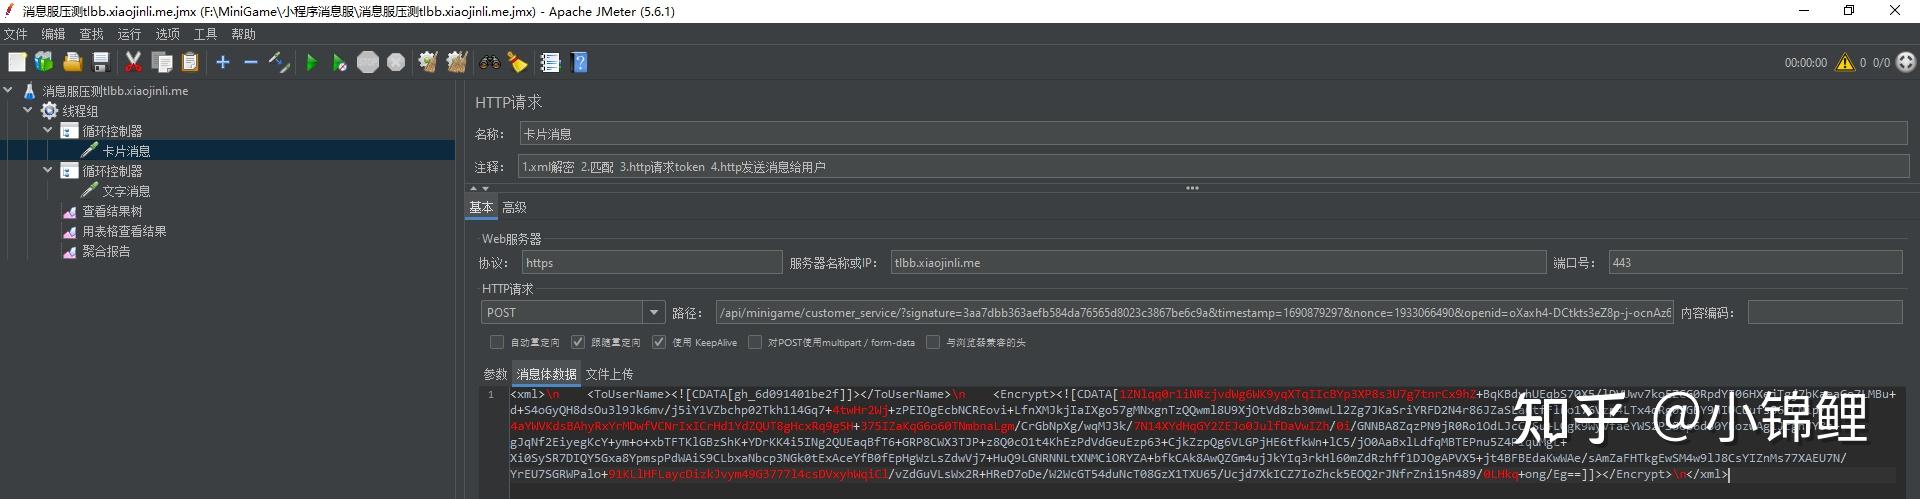Image resolution: width=1920 pixels, height=499 pixels.
Task: Click the 端口号 443 field
Action: point(1755,263)
